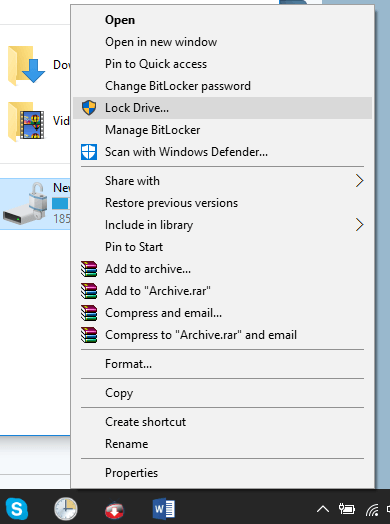390x524 pixels.
Task: Click the Wi-Fi network tray icon
Action: pyautogui.click(x=372, y=510)
